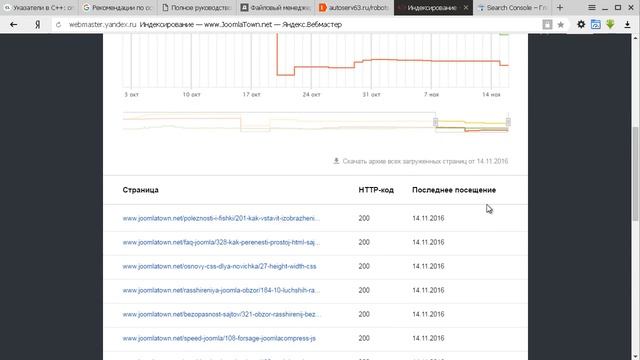The width and height of the screenshot is (640, 360).
Task: Switch to the autoserv63.ru/robots tab
Action: 354,7
